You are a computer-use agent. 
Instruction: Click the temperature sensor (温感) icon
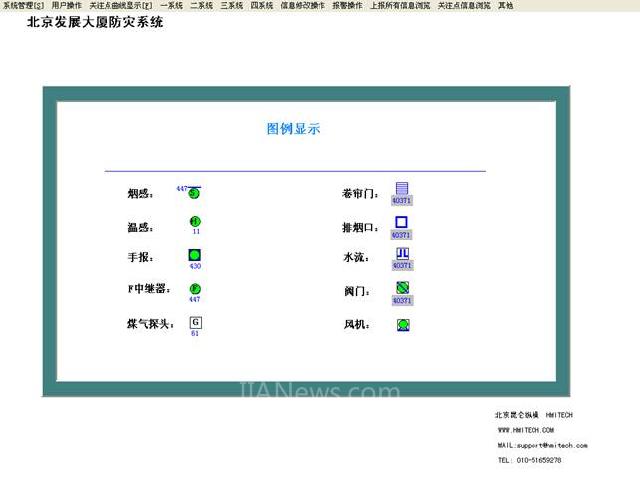(x=195, y=221)
